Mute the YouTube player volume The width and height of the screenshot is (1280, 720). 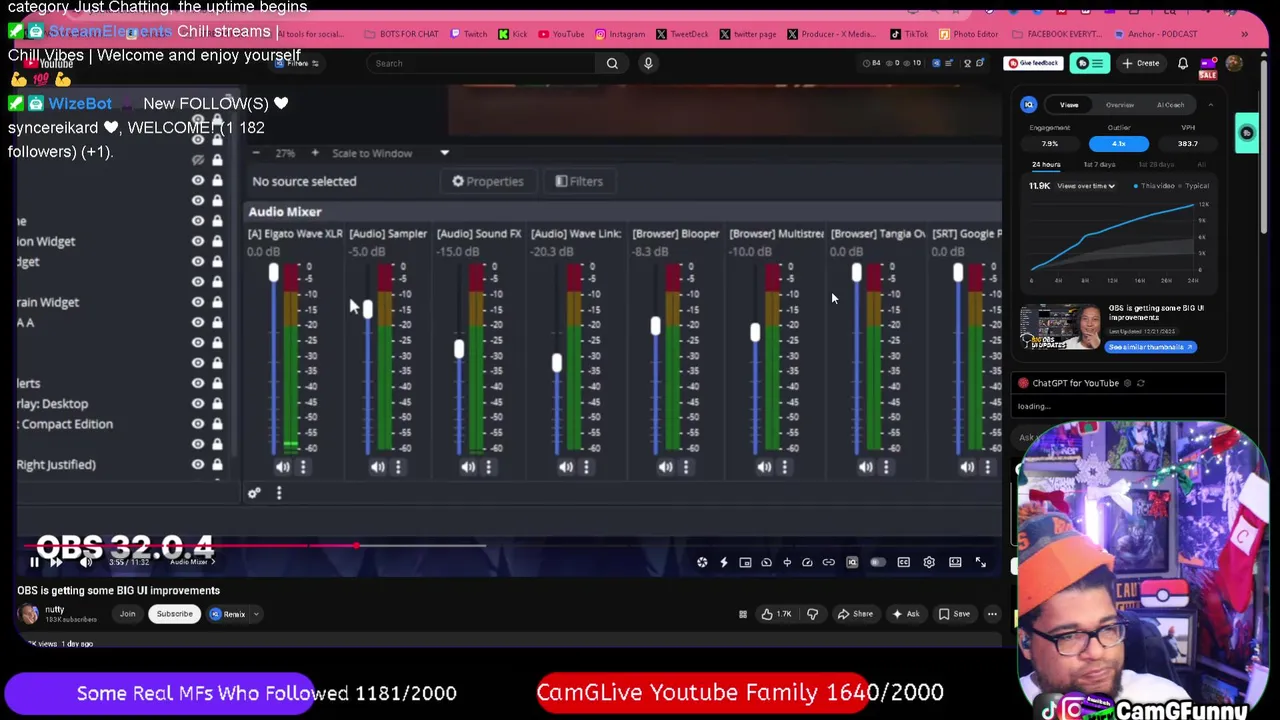tap(86, 562)
